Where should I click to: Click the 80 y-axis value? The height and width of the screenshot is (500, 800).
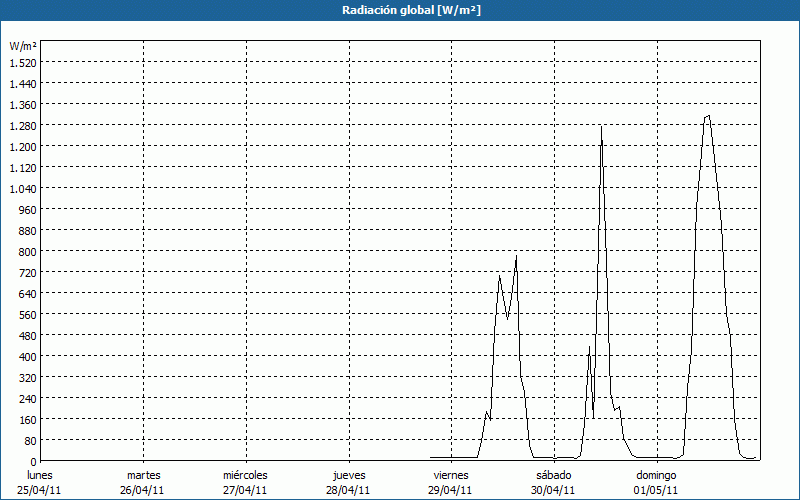(x=31, y=440)
